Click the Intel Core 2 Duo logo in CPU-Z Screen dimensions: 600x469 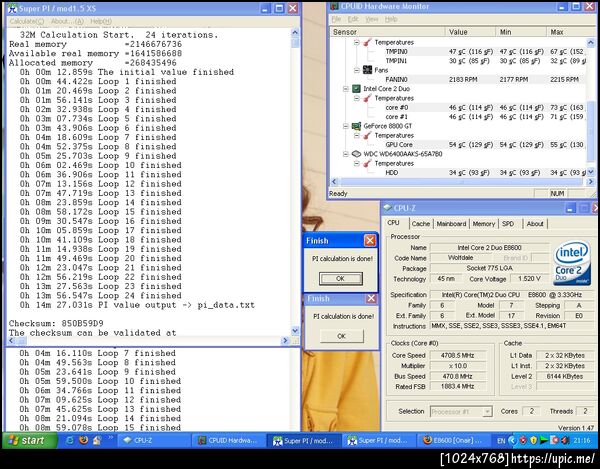tap(572, 262)
